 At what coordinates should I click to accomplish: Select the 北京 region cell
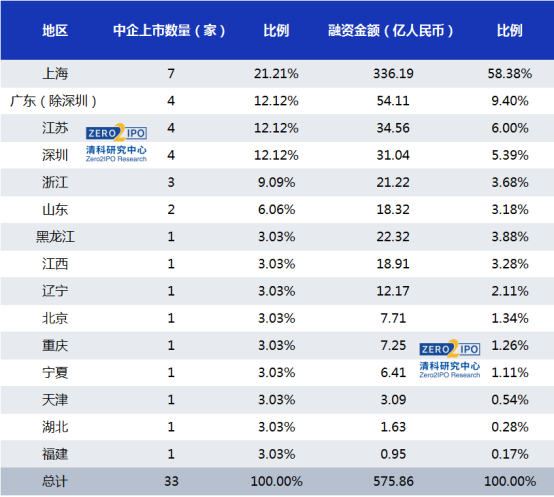[x=55, y=319]
